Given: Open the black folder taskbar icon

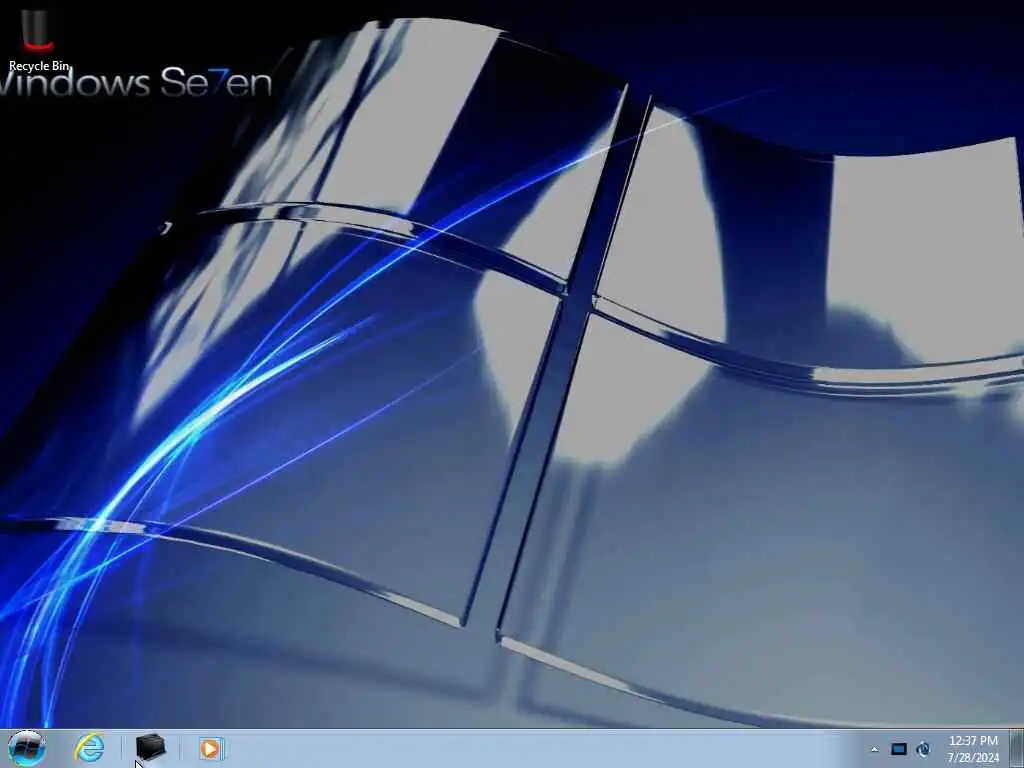Looking at the screenshot, I should pos(151,748).
